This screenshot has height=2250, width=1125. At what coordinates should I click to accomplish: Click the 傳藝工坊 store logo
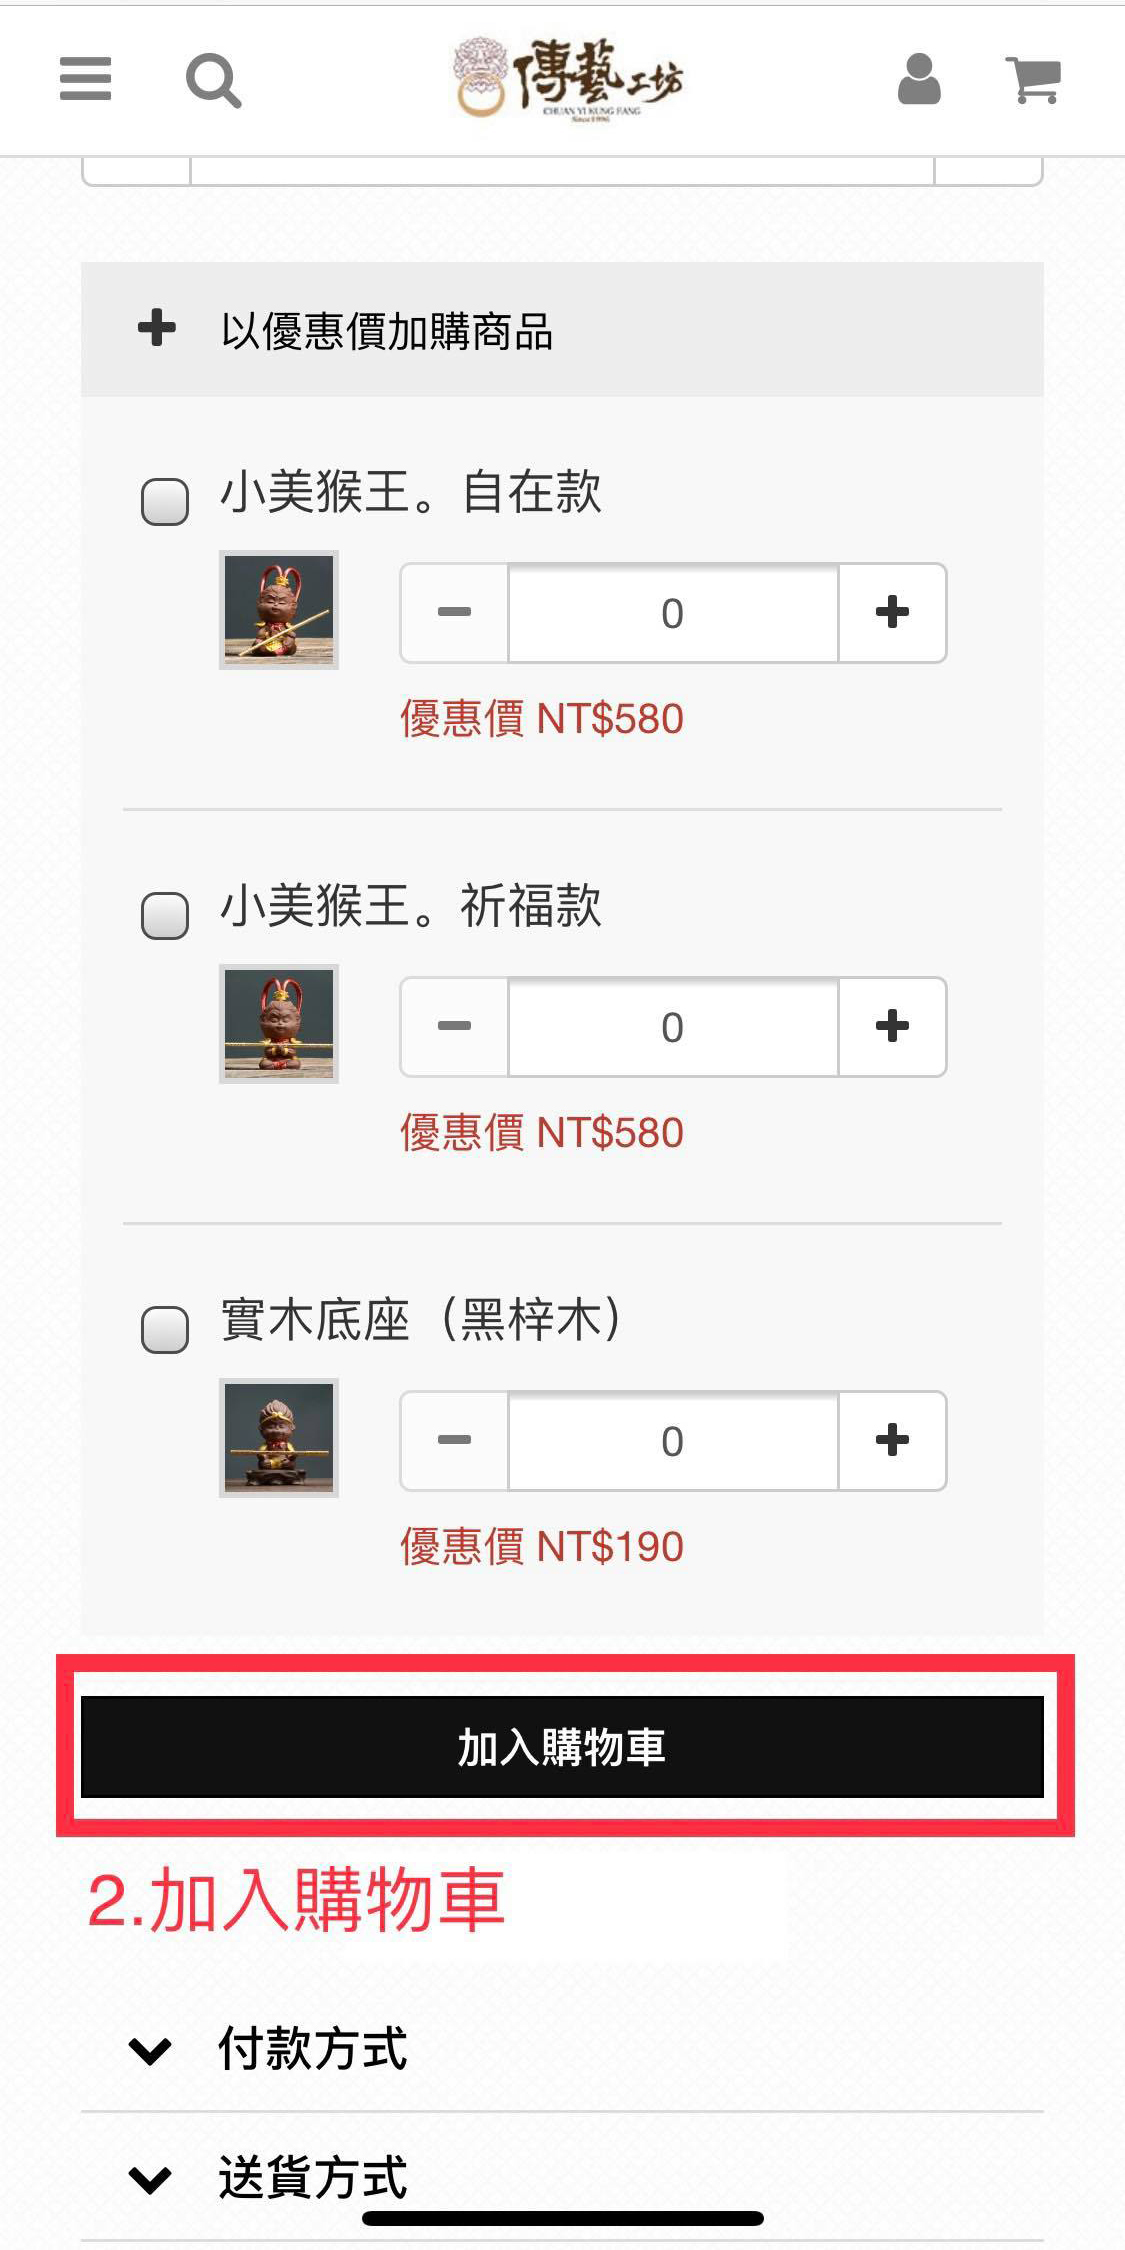coord(568,79)
